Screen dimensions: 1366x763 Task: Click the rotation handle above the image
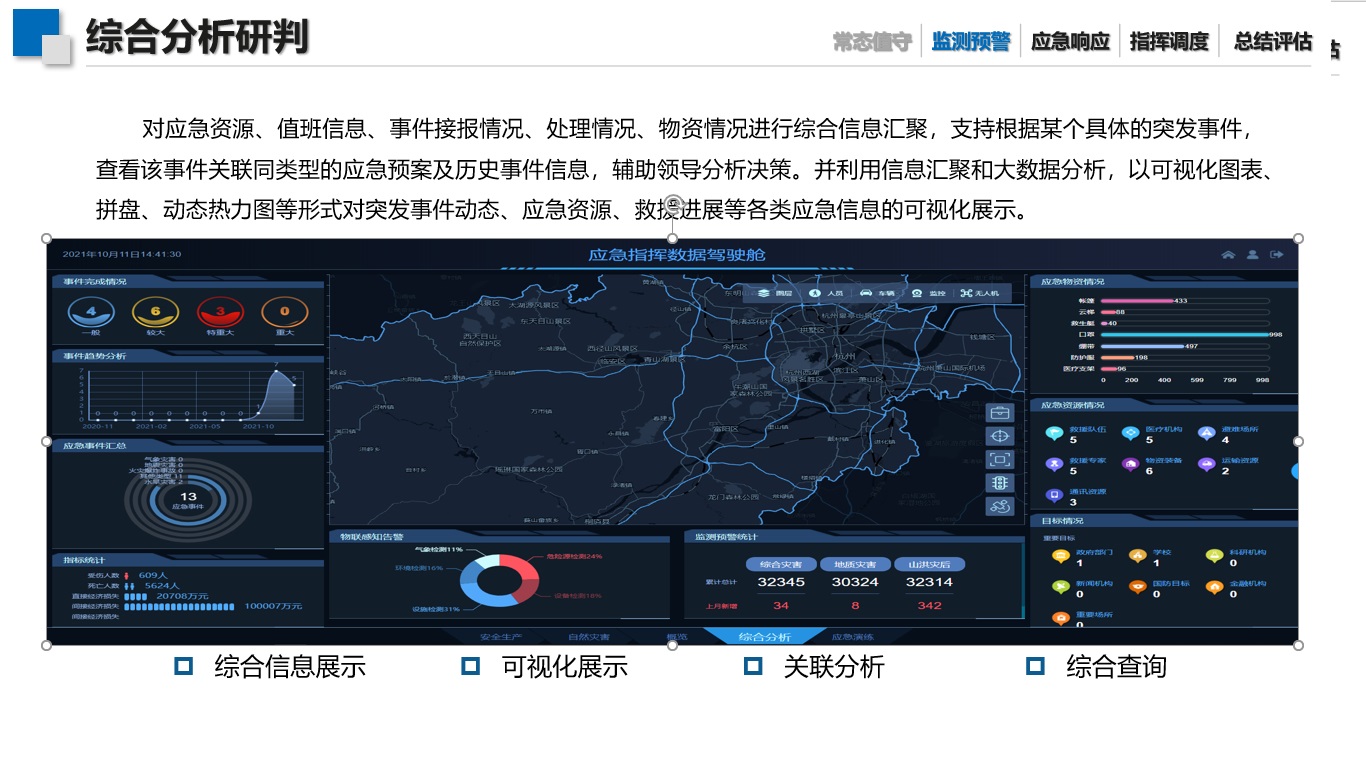673,204
